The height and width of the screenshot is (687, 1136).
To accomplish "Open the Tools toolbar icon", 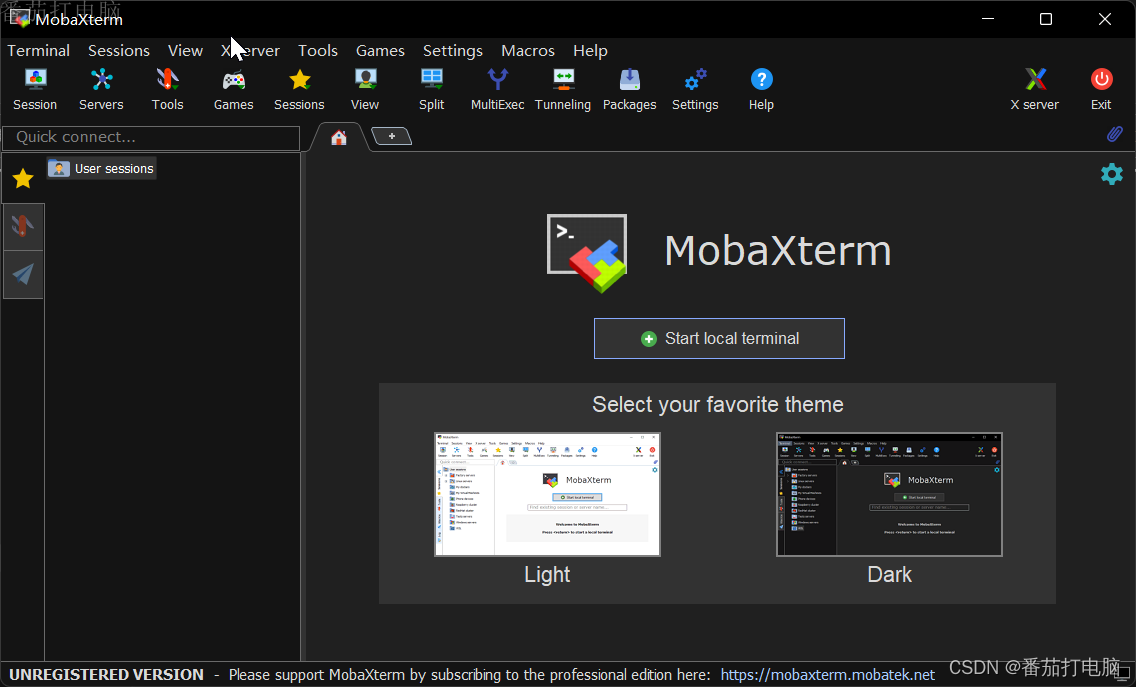I will pyautogui.click(x=167, y=88).
